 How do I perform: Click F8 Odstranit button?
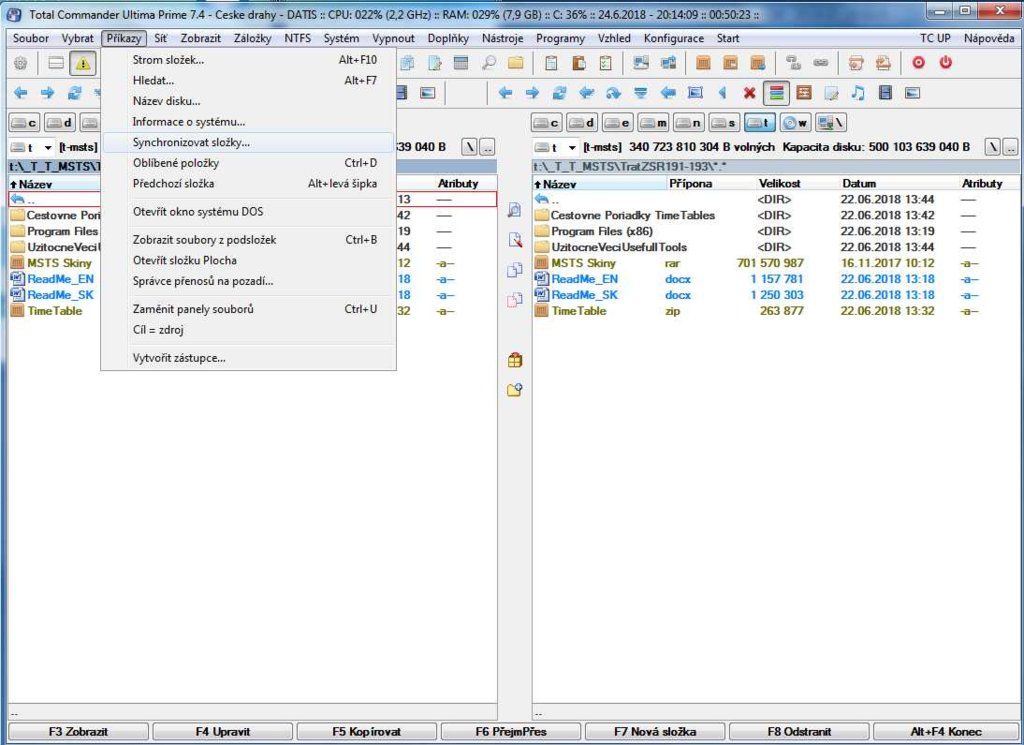(799, 732)
